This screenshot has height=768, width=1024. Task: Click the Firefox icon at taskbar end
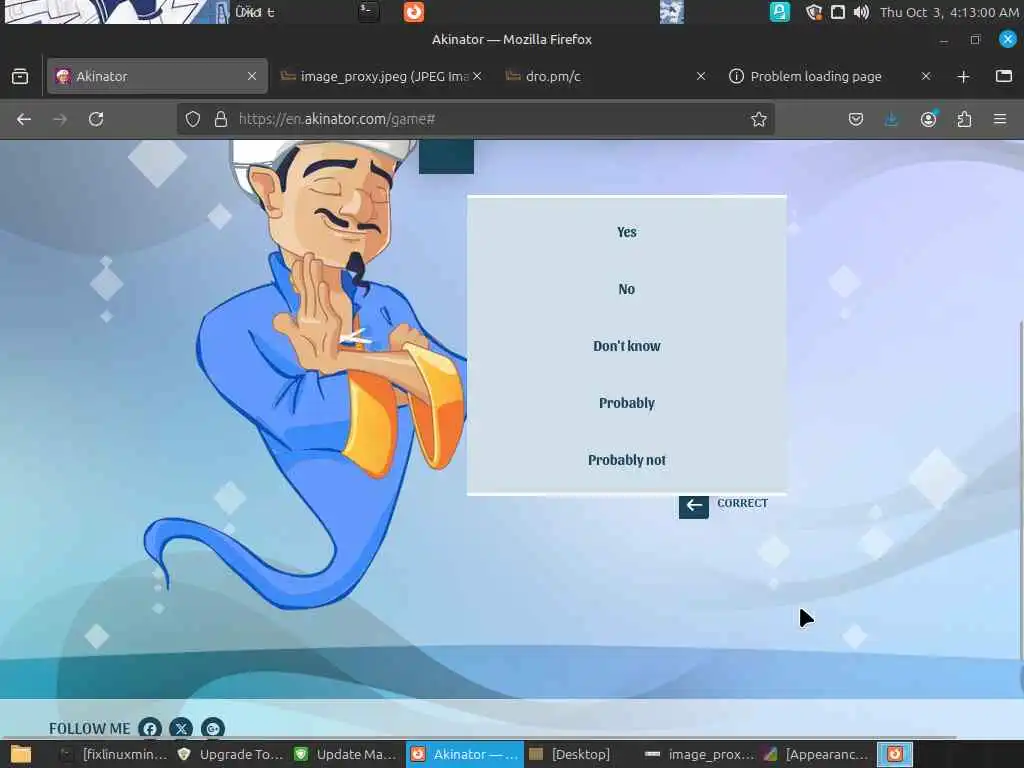pyautogui.click(x=895, y=754)
